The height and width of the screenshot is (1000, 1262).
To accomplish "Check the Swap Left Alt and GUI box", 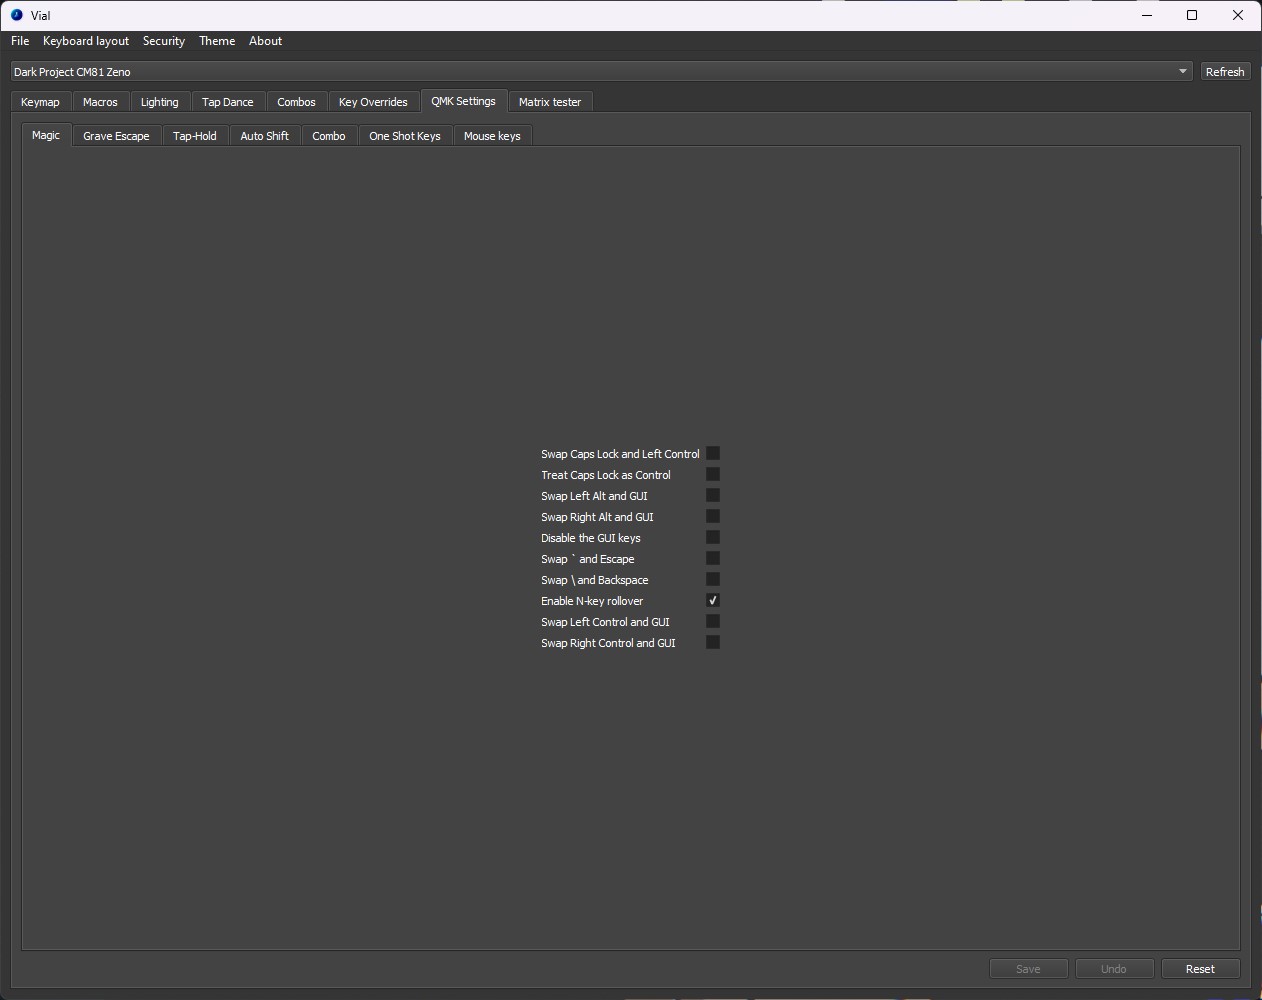I will click(x=713, y=496).
